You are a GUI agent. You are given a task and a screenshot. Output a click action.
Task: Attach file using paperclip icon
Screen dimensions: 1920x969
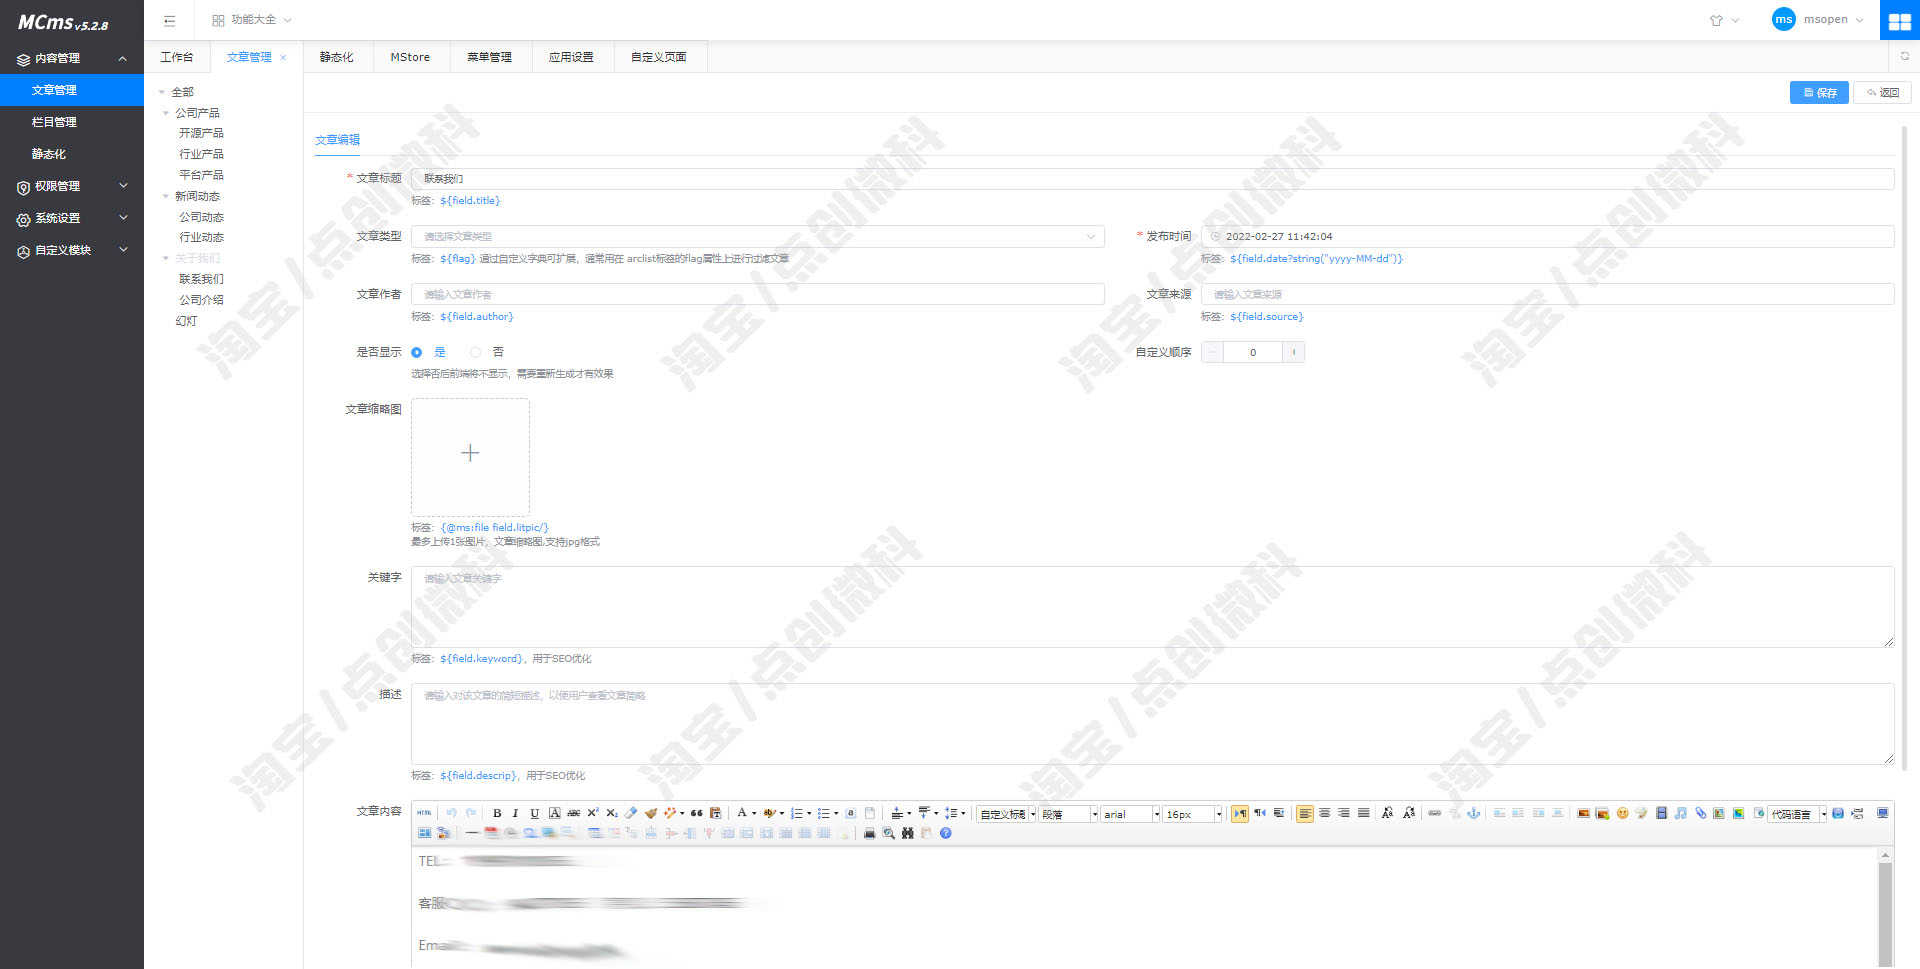(1701, 813)
